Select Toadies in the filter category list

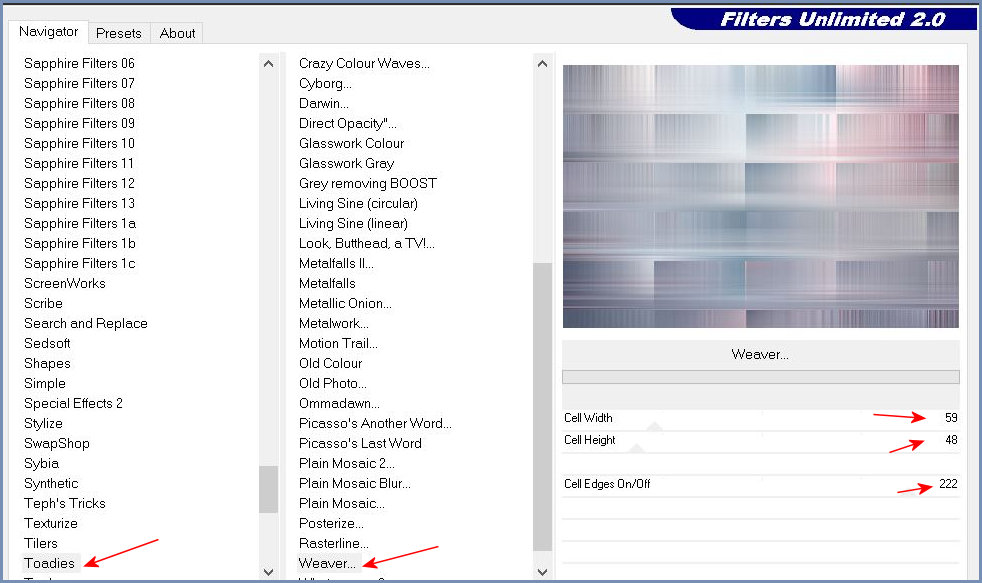click(50, 563)
